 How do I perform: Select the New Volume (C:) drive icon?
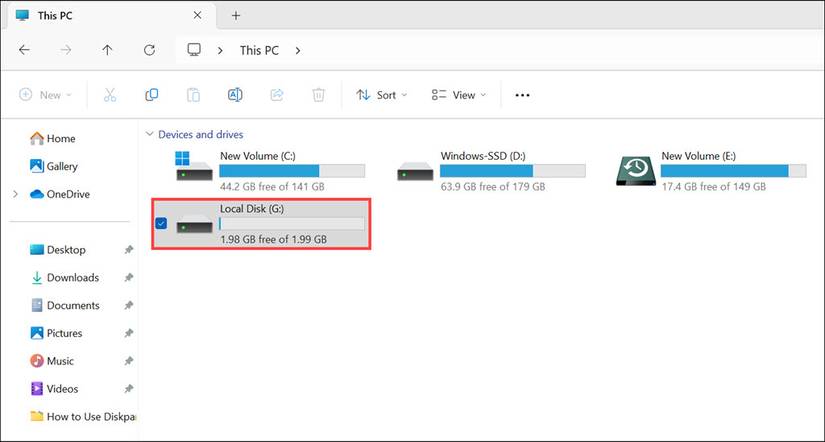(194, 166)
